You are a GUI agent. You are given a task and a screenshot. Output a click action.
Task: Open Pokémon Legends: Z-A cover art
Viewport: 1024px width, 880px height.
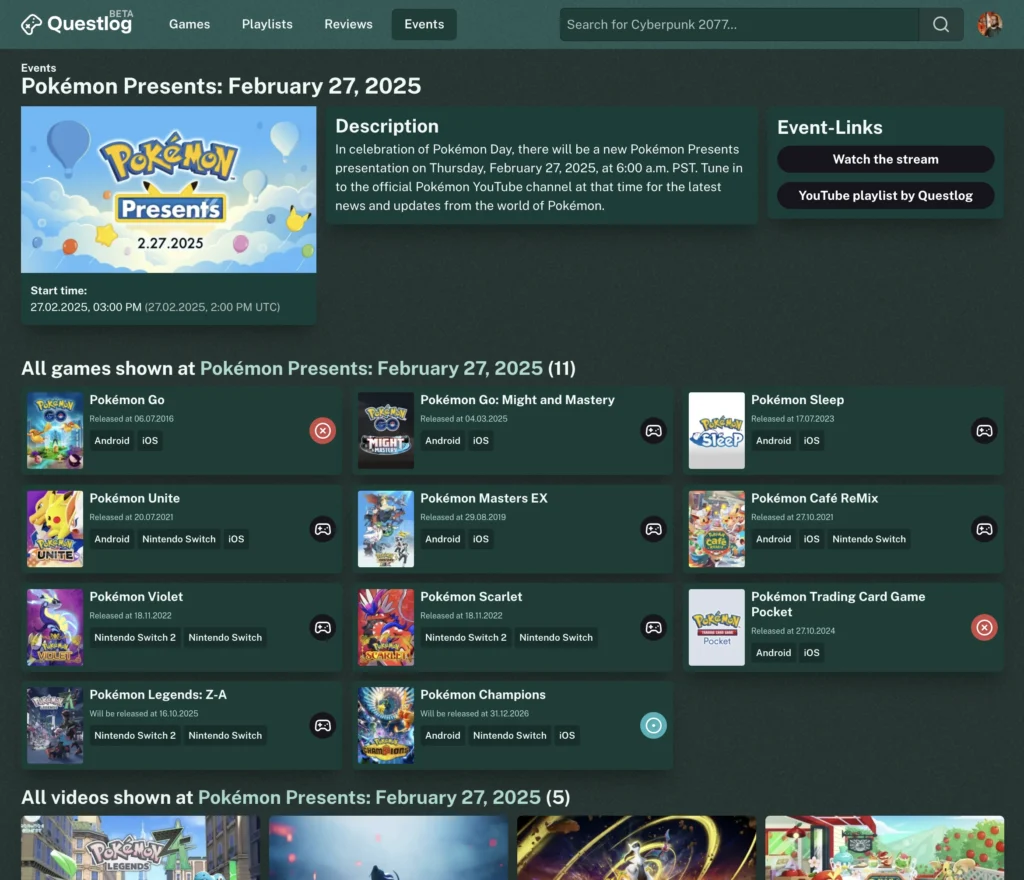55,725
